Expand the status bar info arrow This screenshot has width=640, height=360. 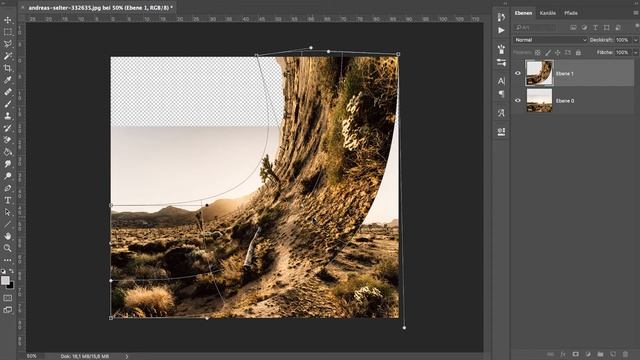(x=127, y=356)
